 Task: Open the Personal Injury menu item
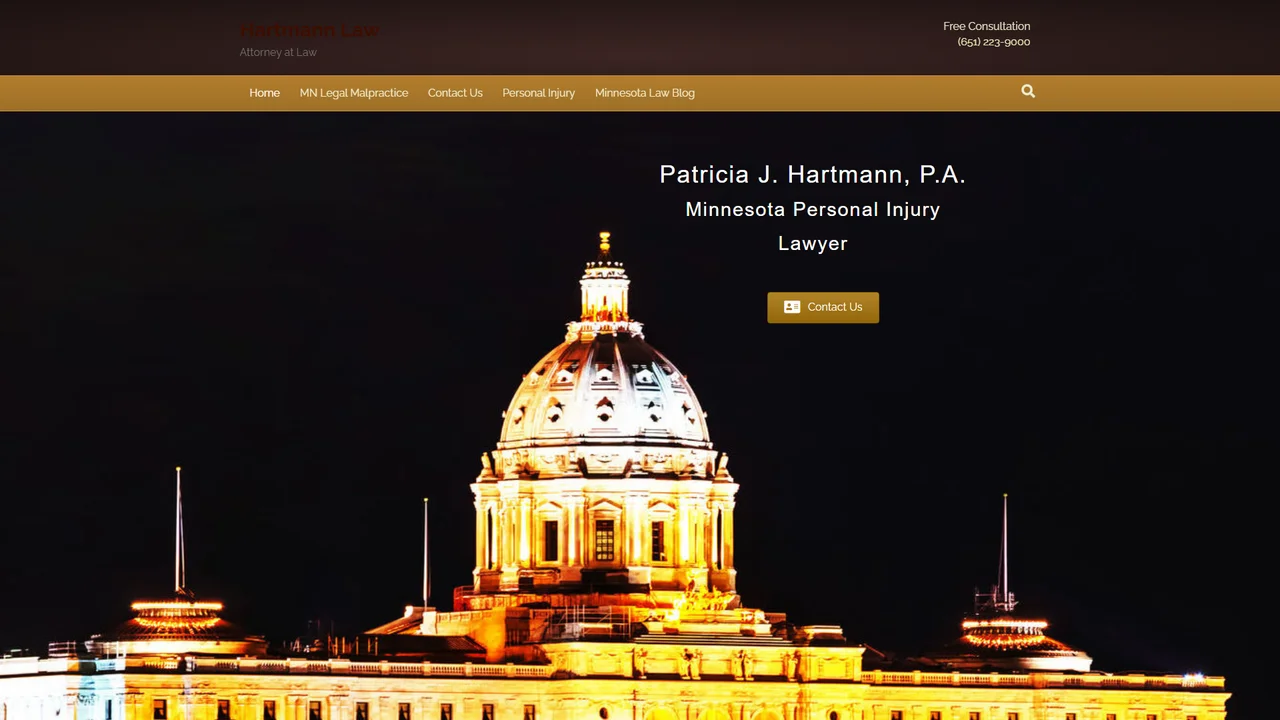(538, 93)
